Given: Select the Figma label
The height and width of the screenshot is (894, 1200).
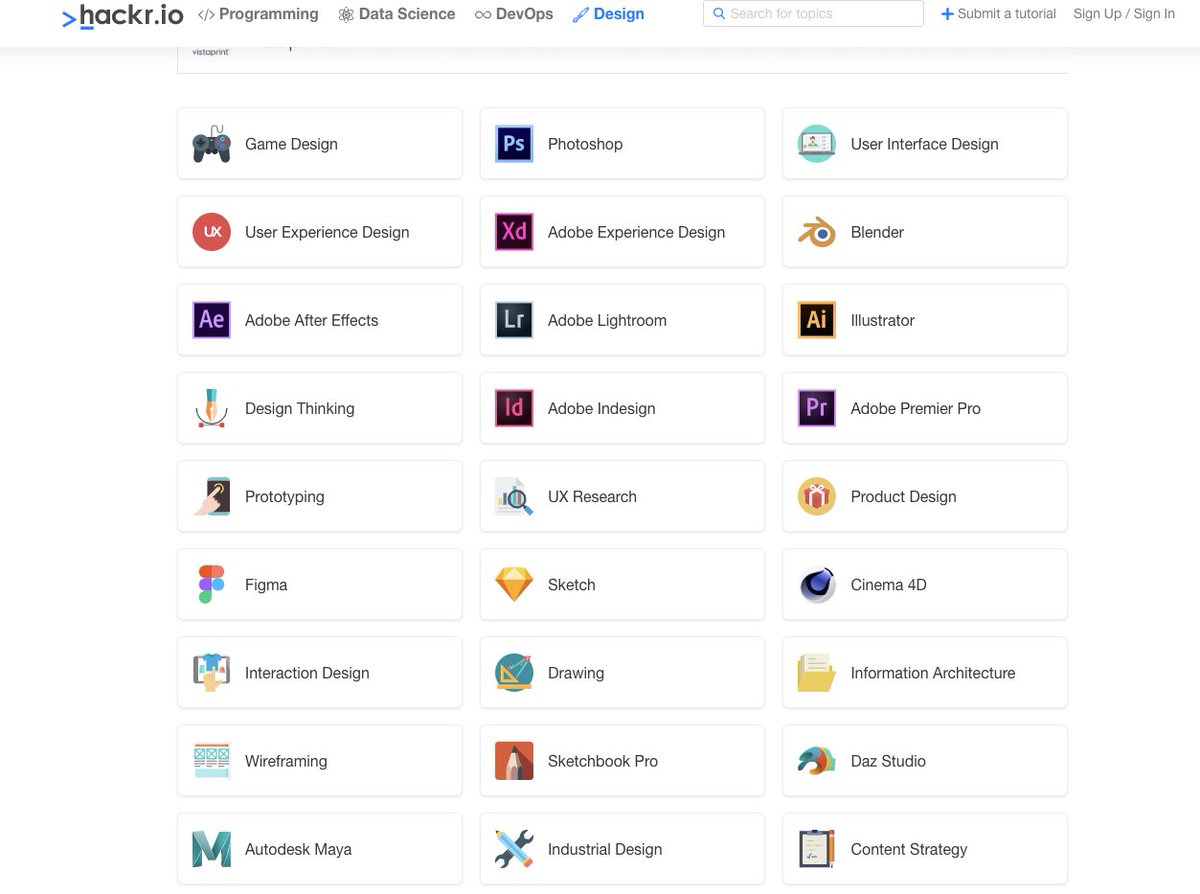Looking at the screenshot, I should 266,585.
